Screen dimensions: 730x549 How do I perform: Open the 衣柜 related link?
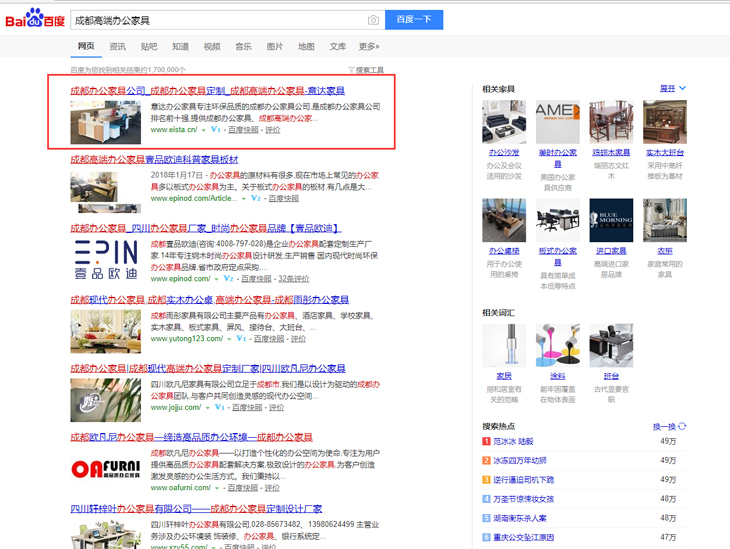[665, 251]
